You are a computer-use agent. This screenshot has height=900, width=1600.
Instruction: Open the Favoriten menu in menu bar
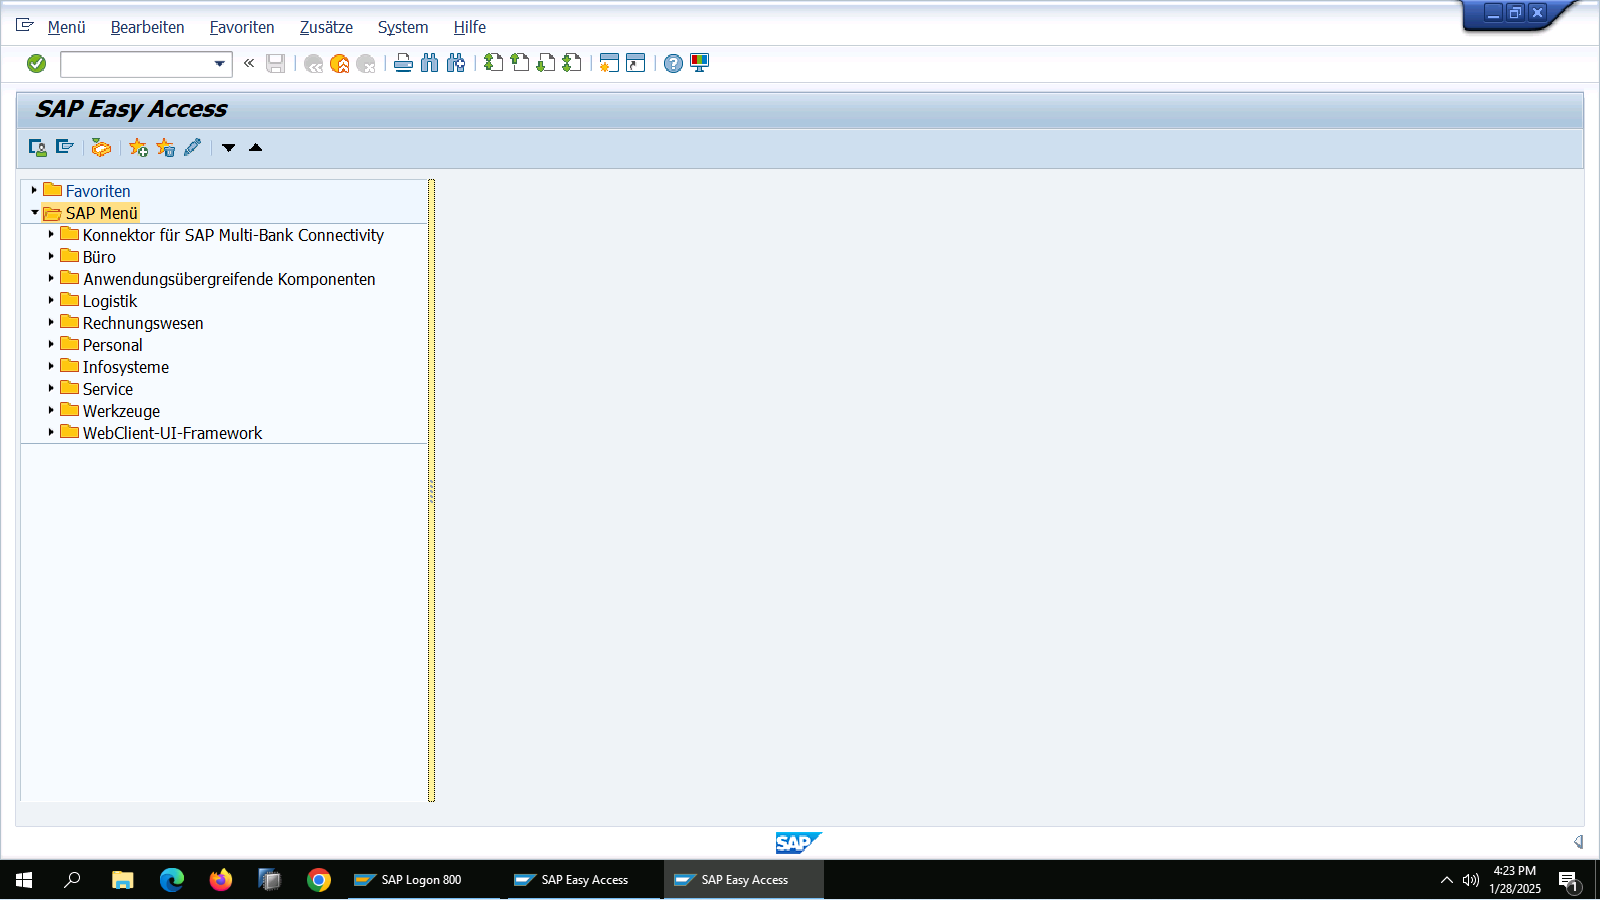point(241,27)
